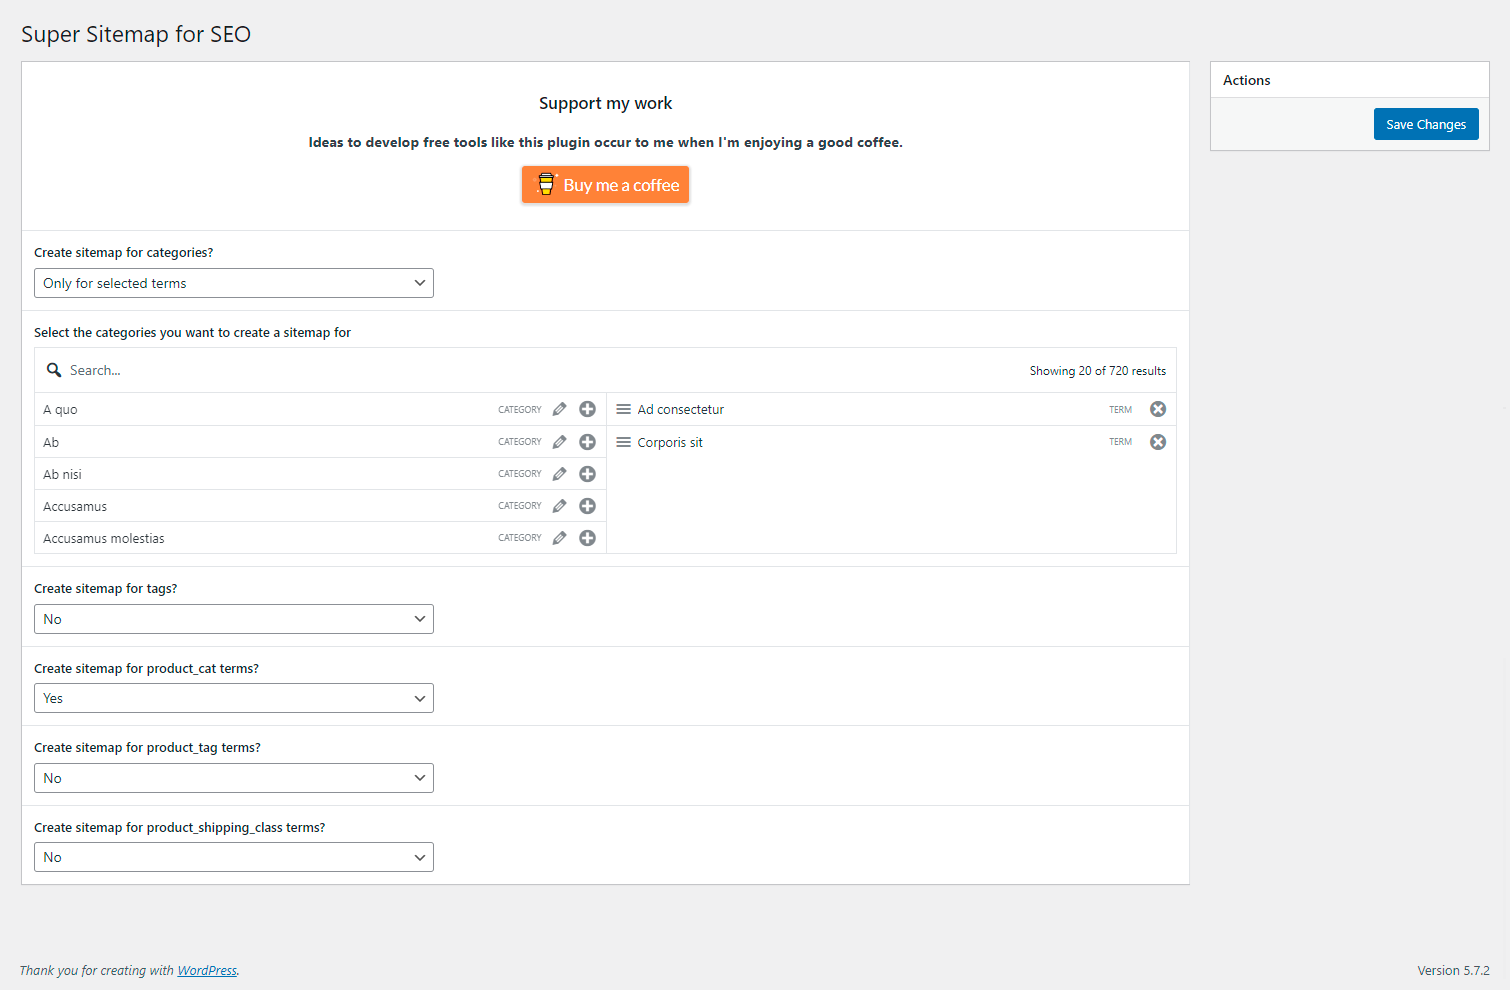Screen dimensions: 1510x990
Task: Click the X icon next to "Corporis sit"
Action: point(1157,441)
